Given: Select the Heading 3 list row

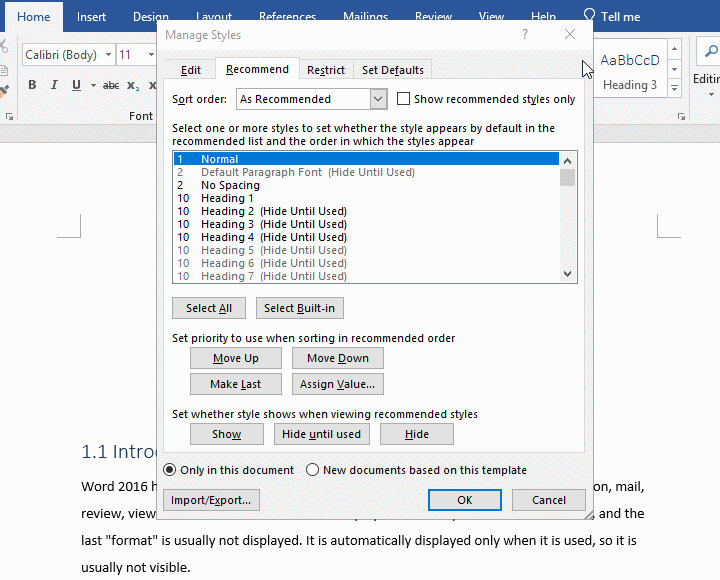Looking at the screenshot, I should [x=366, y=224].
